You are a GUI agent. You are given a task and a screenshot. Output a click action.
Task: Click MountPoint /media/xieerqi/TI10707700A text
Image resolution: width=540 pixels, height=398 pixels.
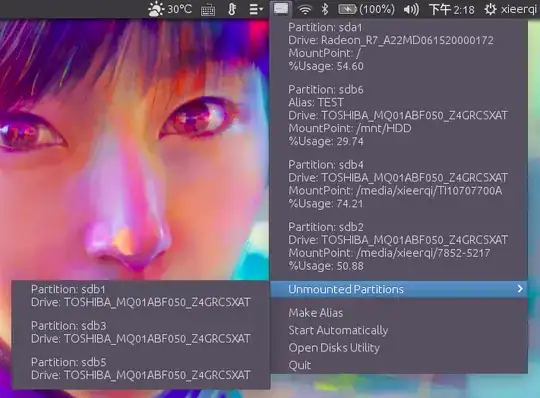click(395, 191)
